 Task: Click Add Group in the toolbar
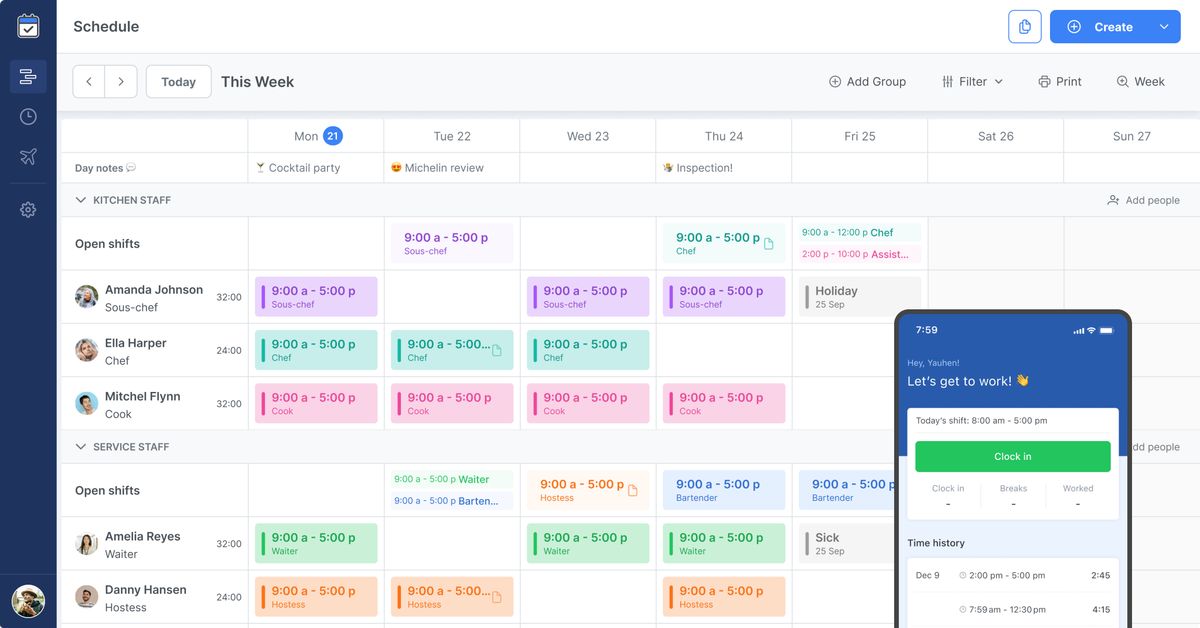[x=867, y=82]
